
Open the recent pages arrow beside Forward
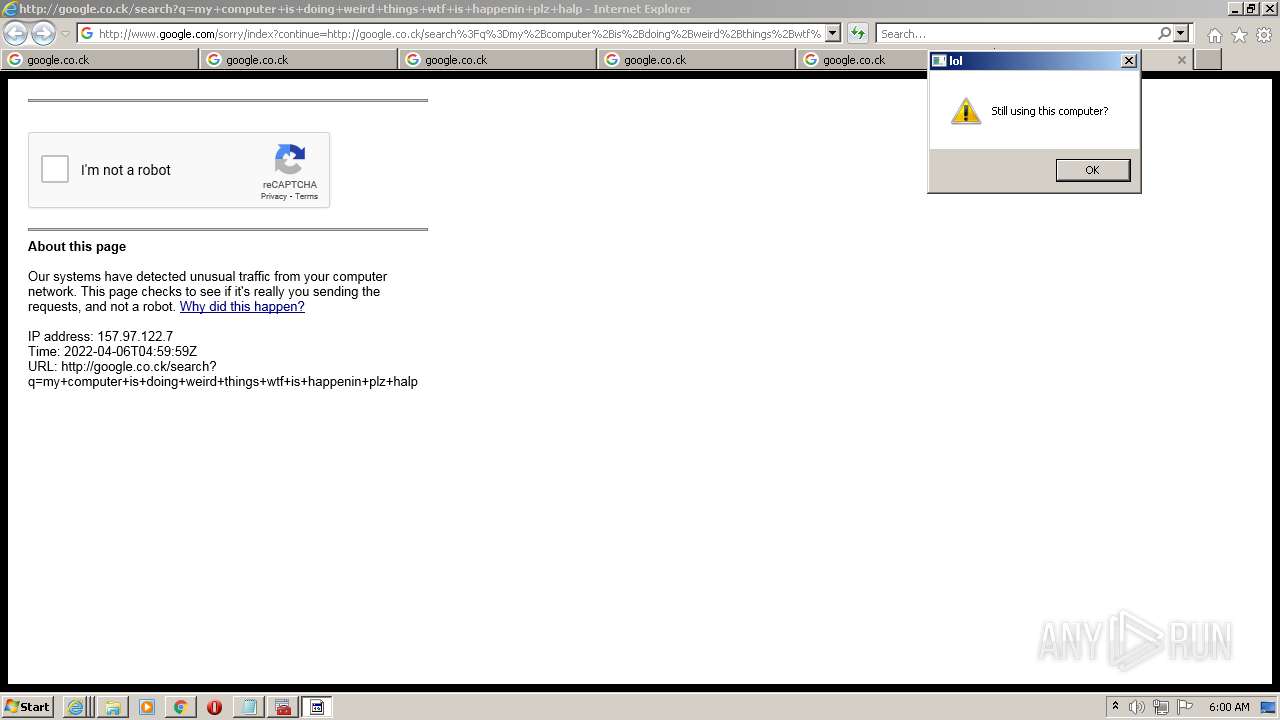65,34
